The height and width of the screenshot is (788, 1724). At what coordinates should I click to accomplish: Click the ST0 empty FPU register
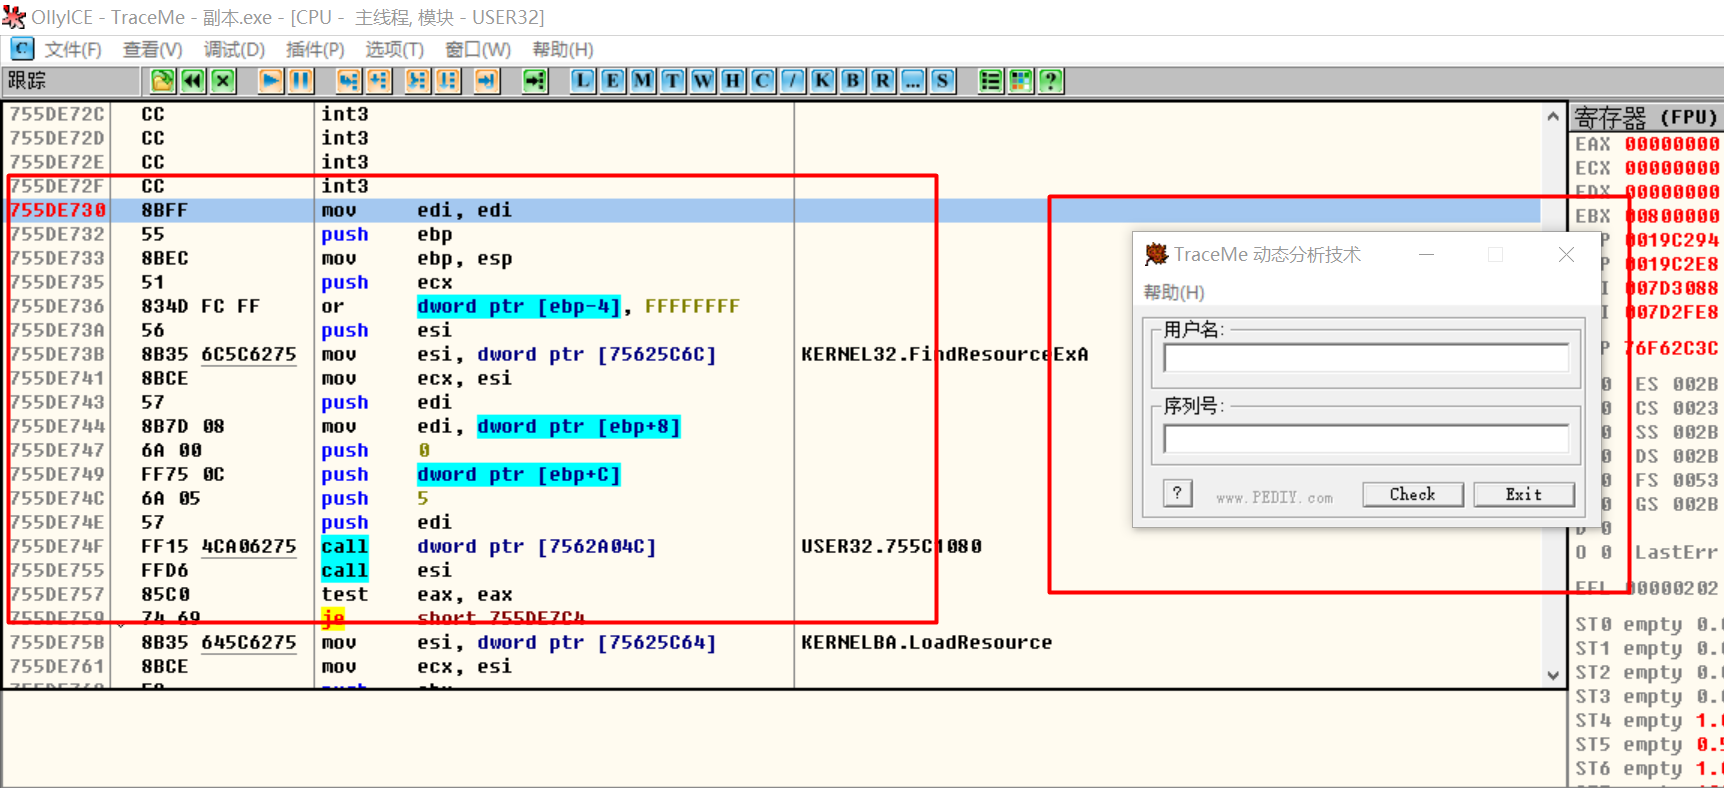point(1647,624)
